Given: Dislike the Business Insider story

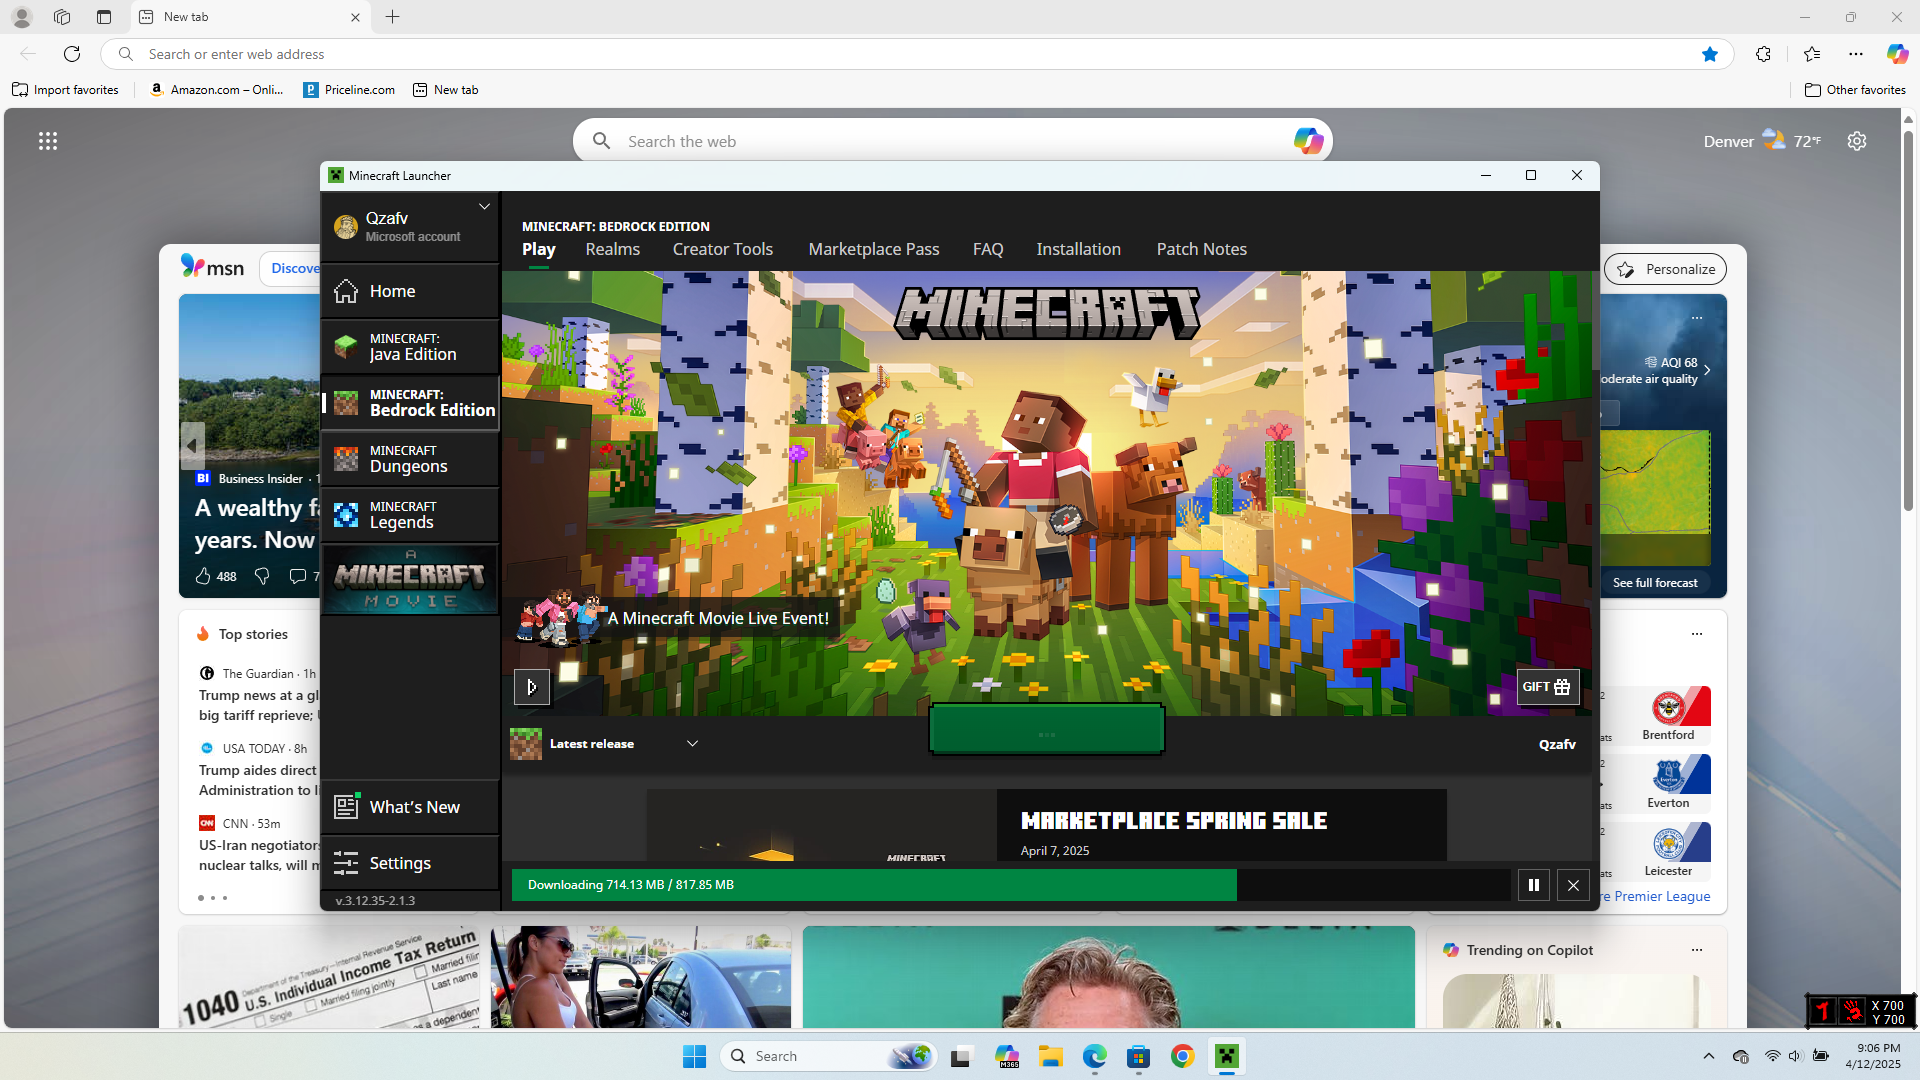Looking at the screenshot, I should 262,576.
